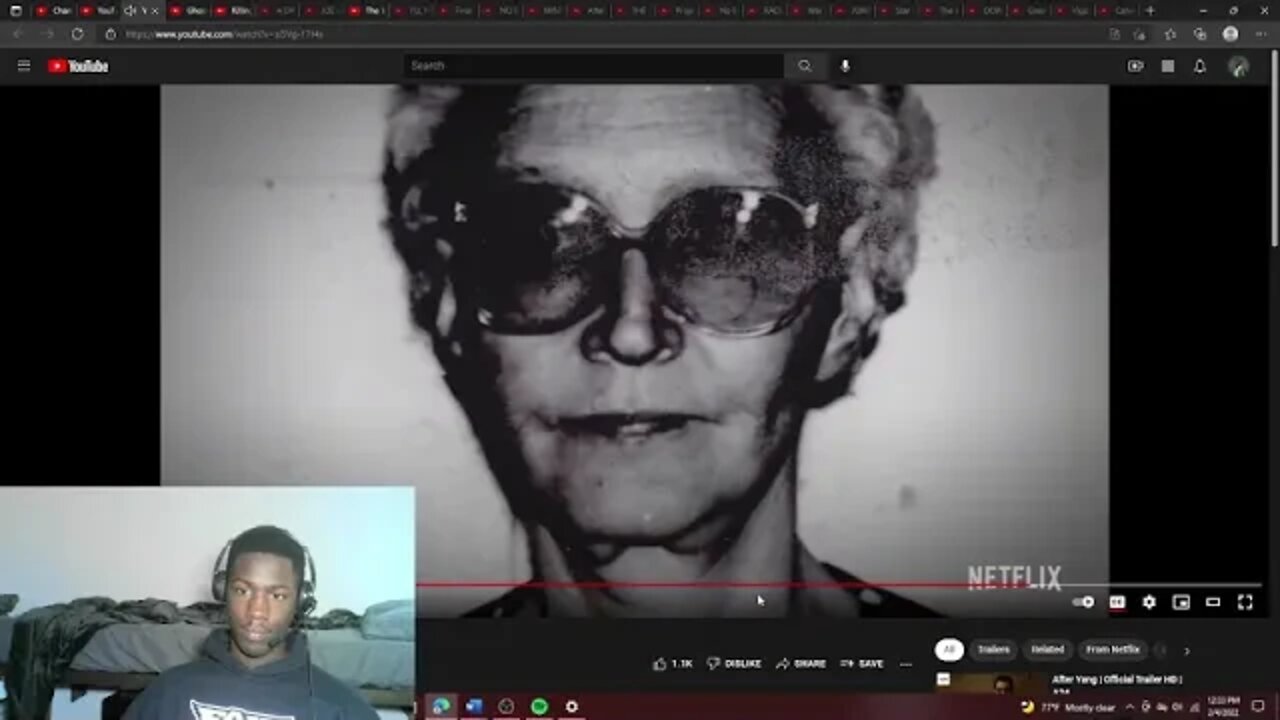Click the SAVE to playlist button

click(x=862, y=663)
